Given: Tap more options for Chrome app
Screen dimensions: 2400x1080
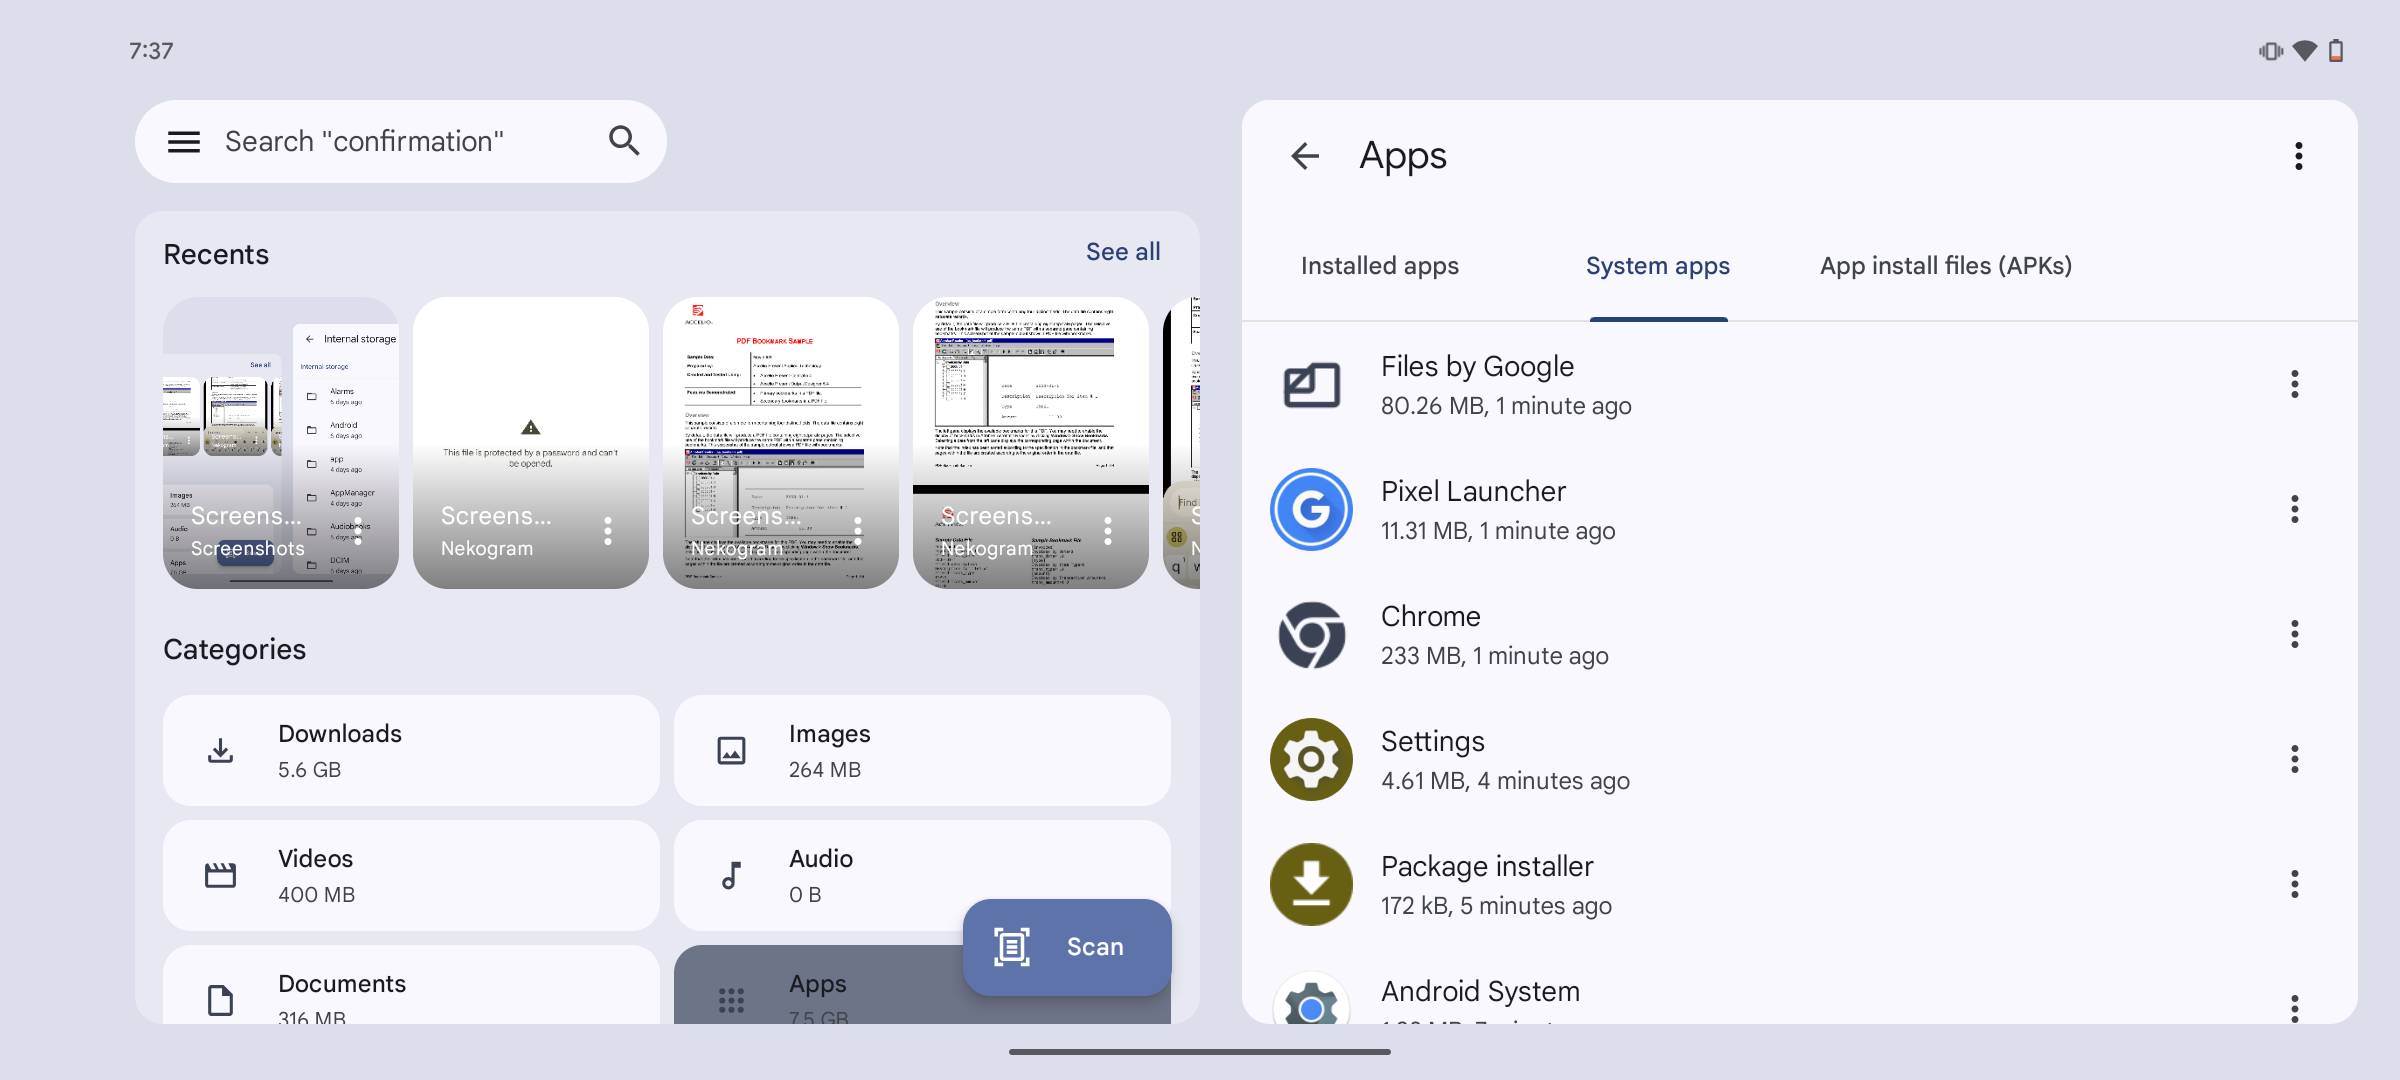Looking at the screenshot, I should coord(2294,633).
